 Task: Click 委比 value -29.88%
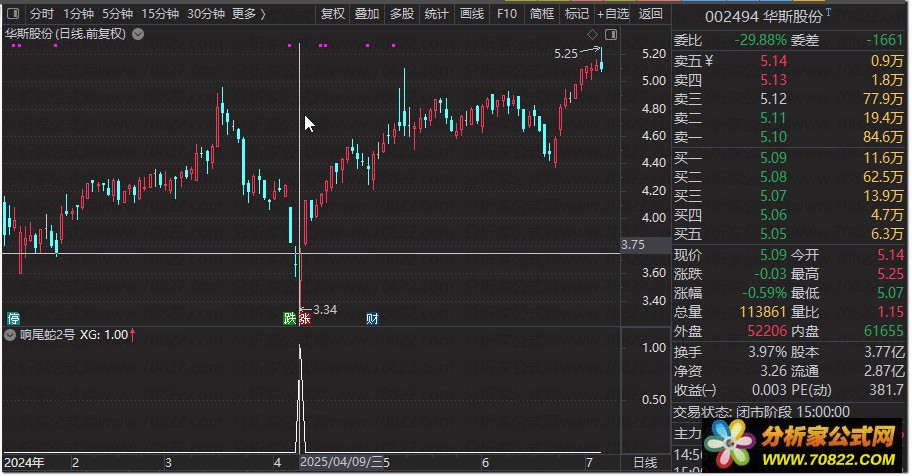pyautogui.click(x=760, y=40)
